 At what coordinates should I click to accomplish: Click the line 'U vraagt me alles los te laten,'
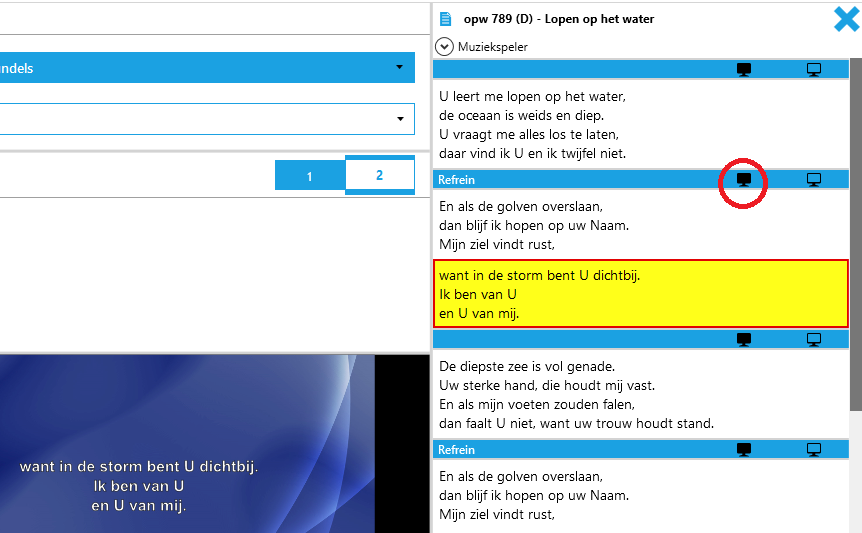(529, 135)
